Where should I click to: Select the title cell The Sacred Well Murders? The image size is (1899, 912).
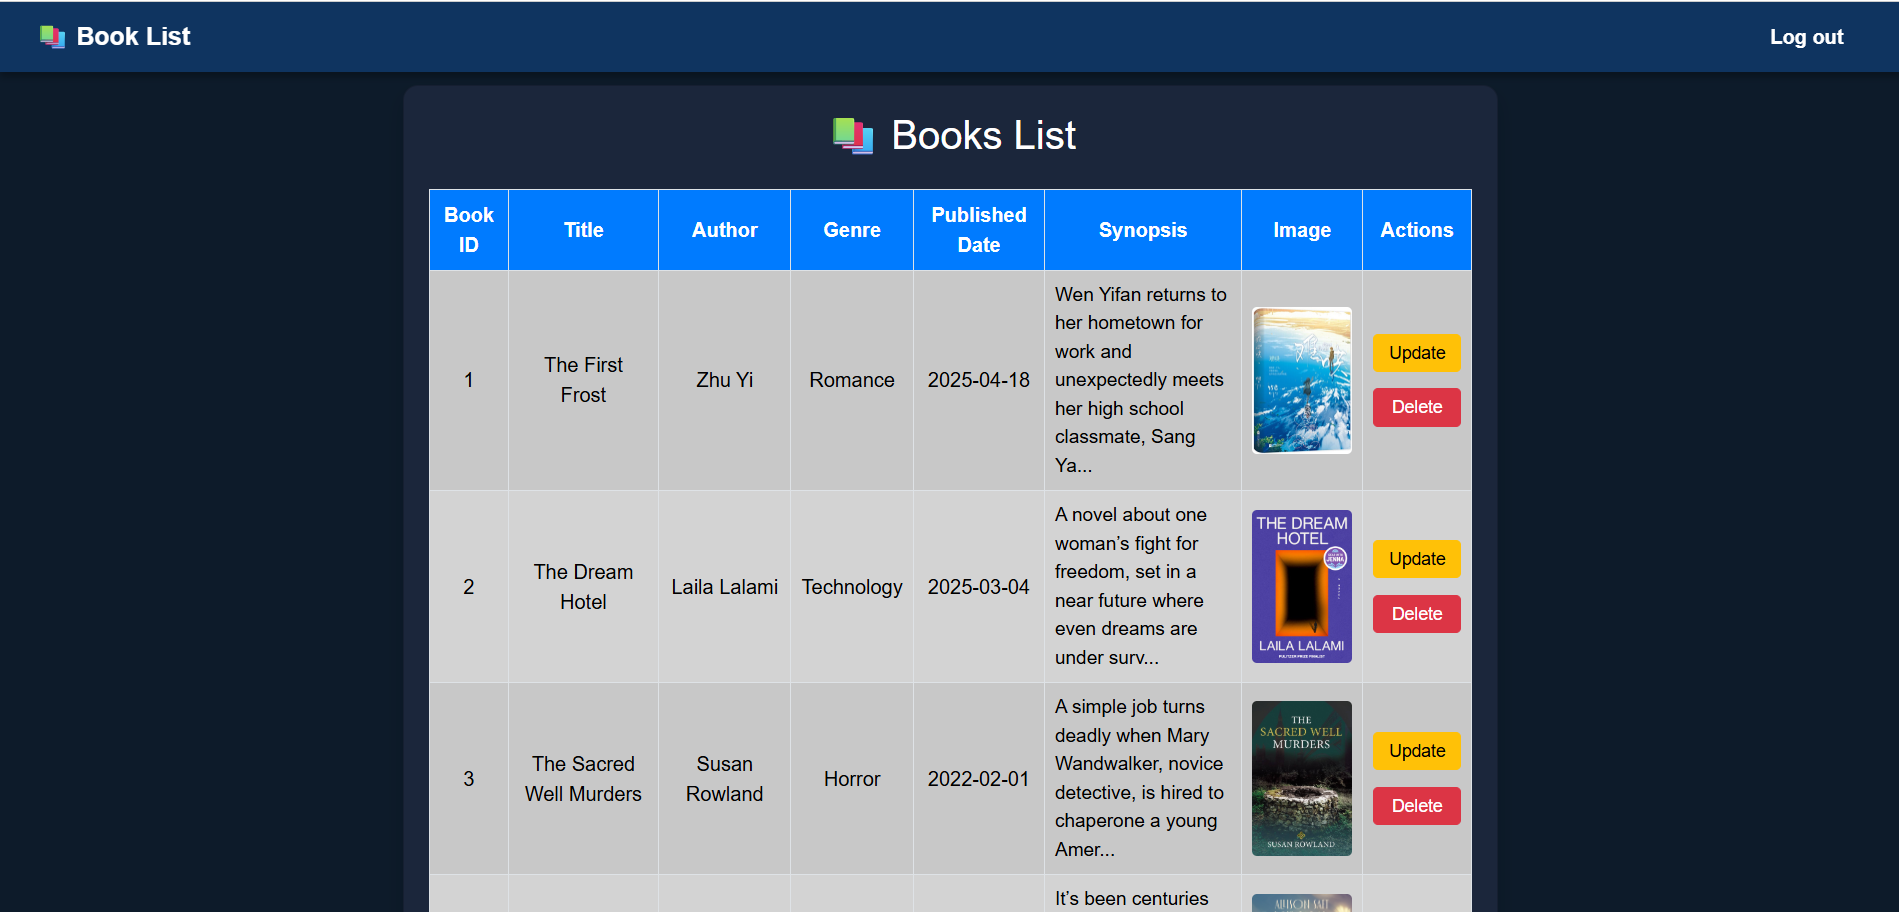(x=584, y=779)
